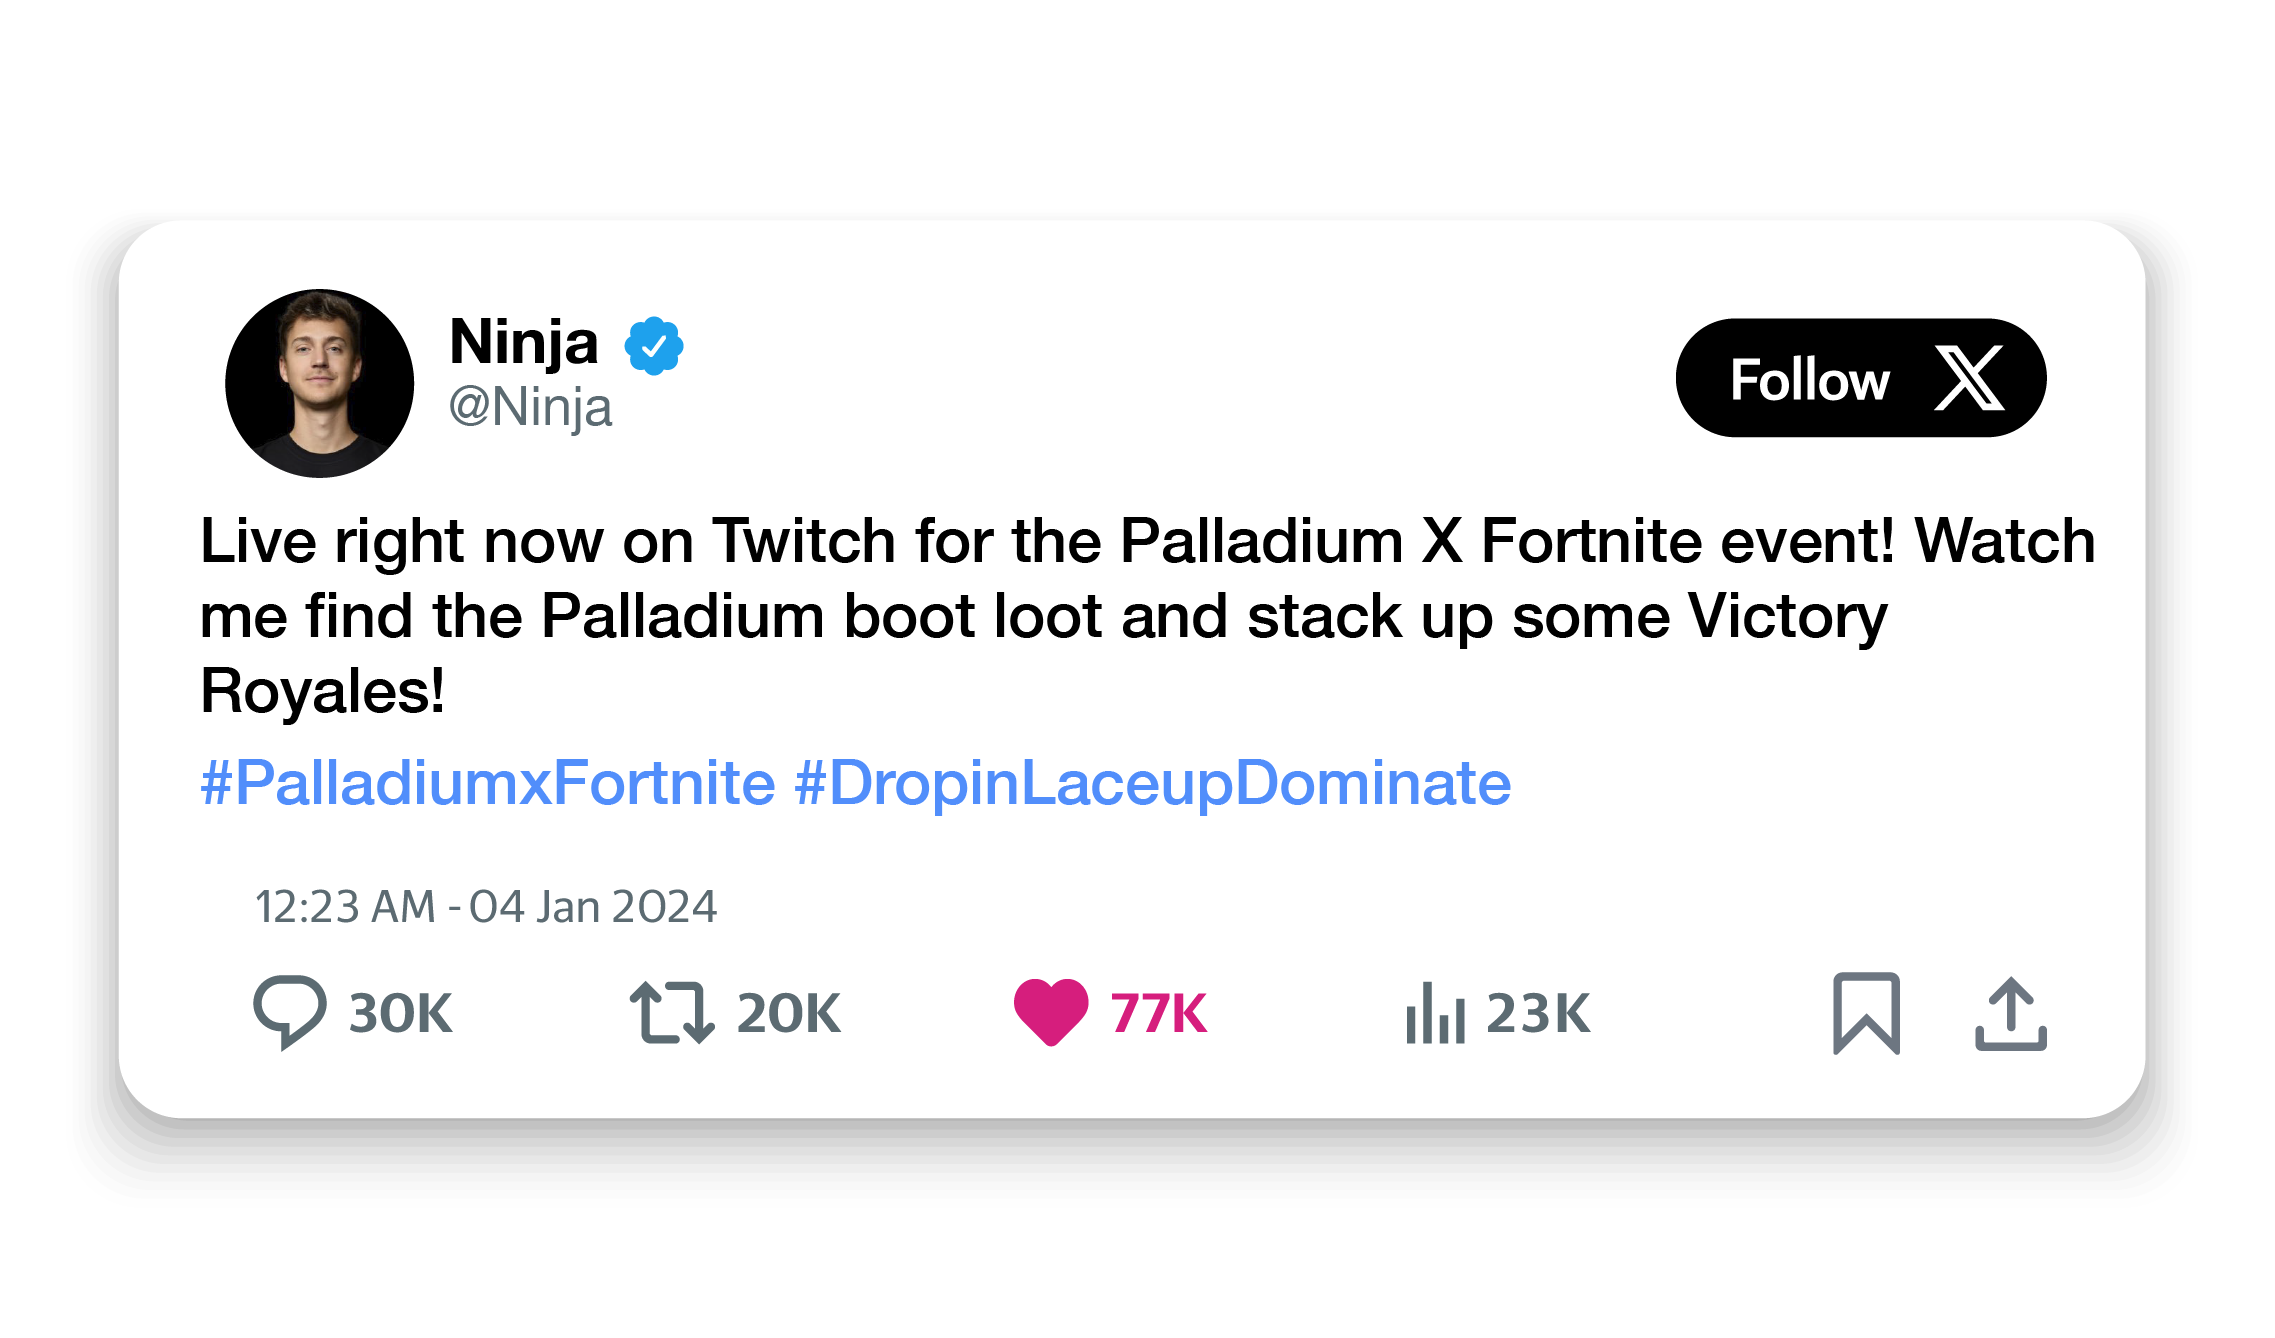Follow the Ninja account
2275x1338 pixels.
tap(1860, 378)
